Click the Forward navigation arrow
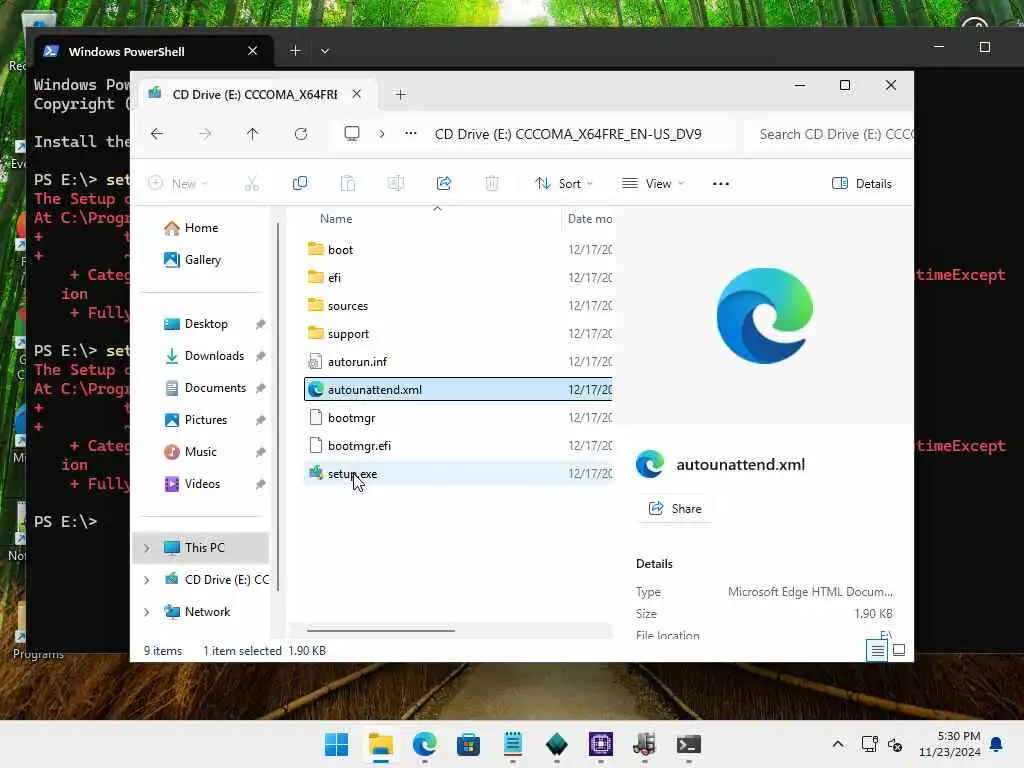This screenshot has height=768, width=1024. 205,134
